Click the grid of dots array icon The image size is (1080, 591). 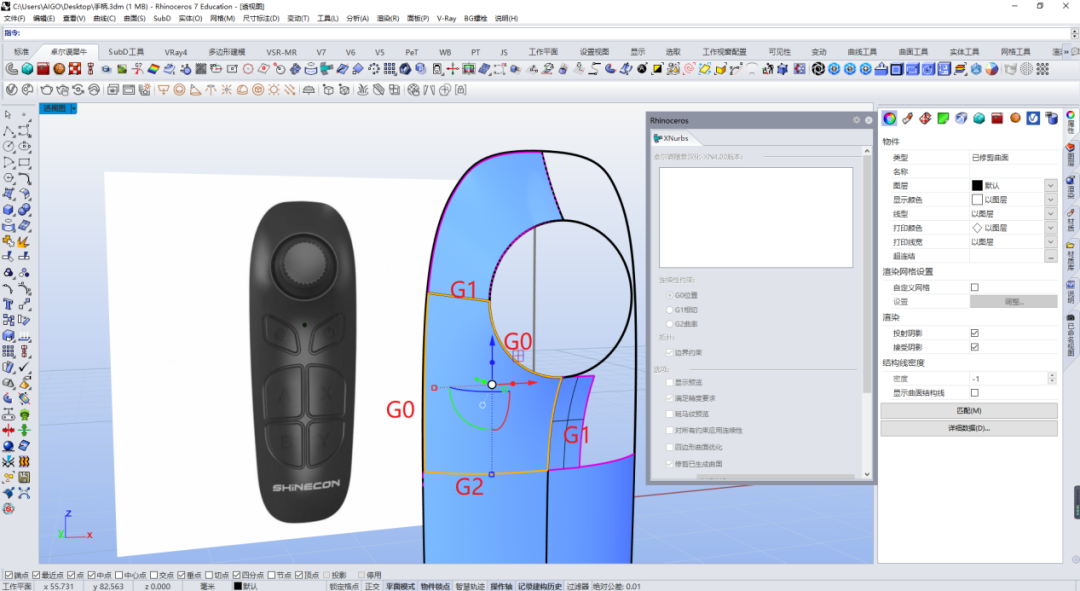click(390, 69)
